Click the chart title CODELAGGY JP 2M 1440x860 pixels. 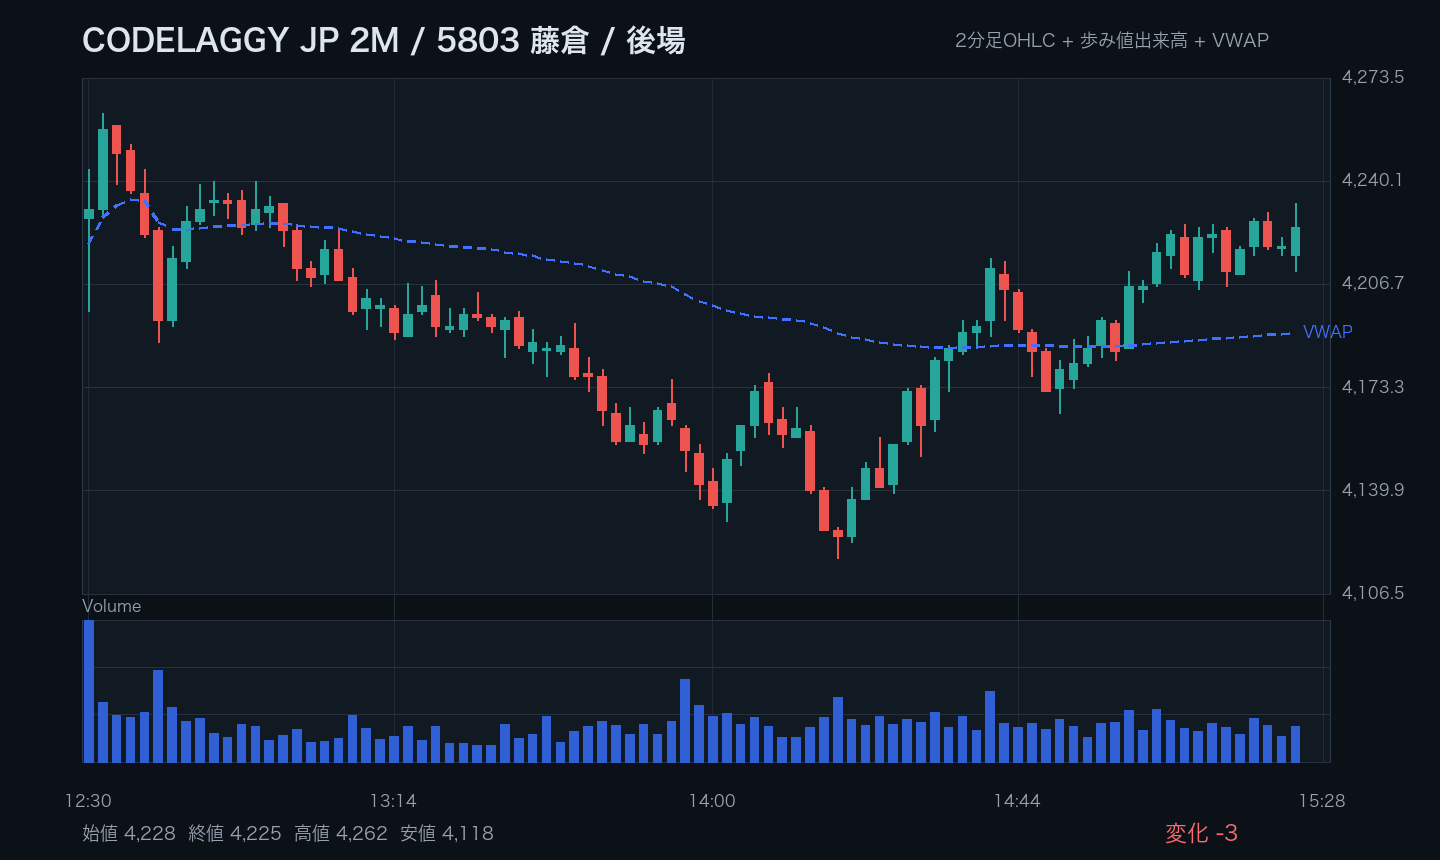240,40
